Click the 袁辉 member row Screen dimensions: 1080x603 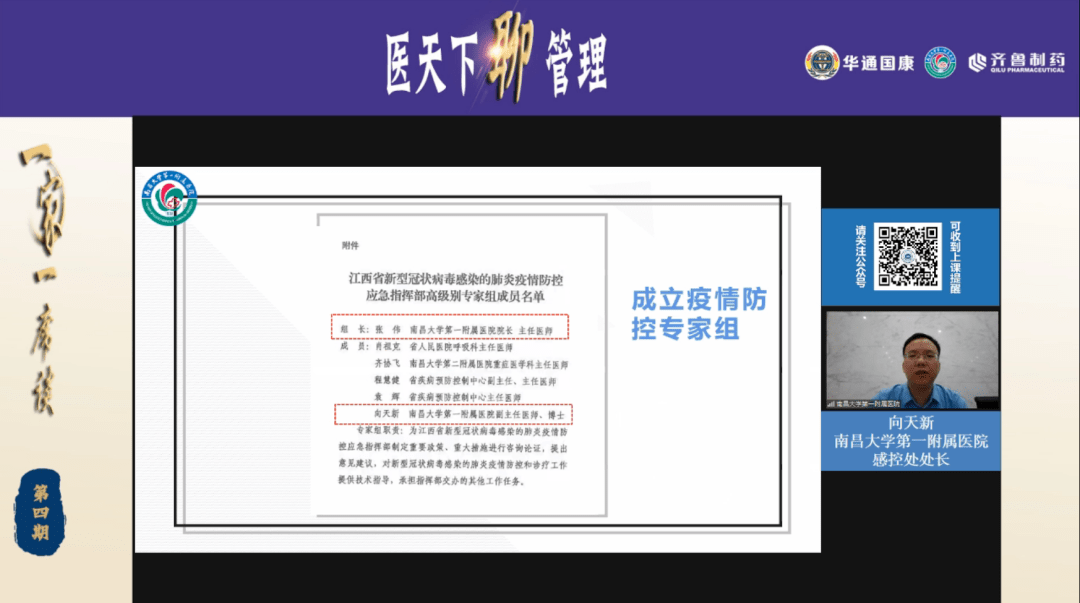point(448,398)
